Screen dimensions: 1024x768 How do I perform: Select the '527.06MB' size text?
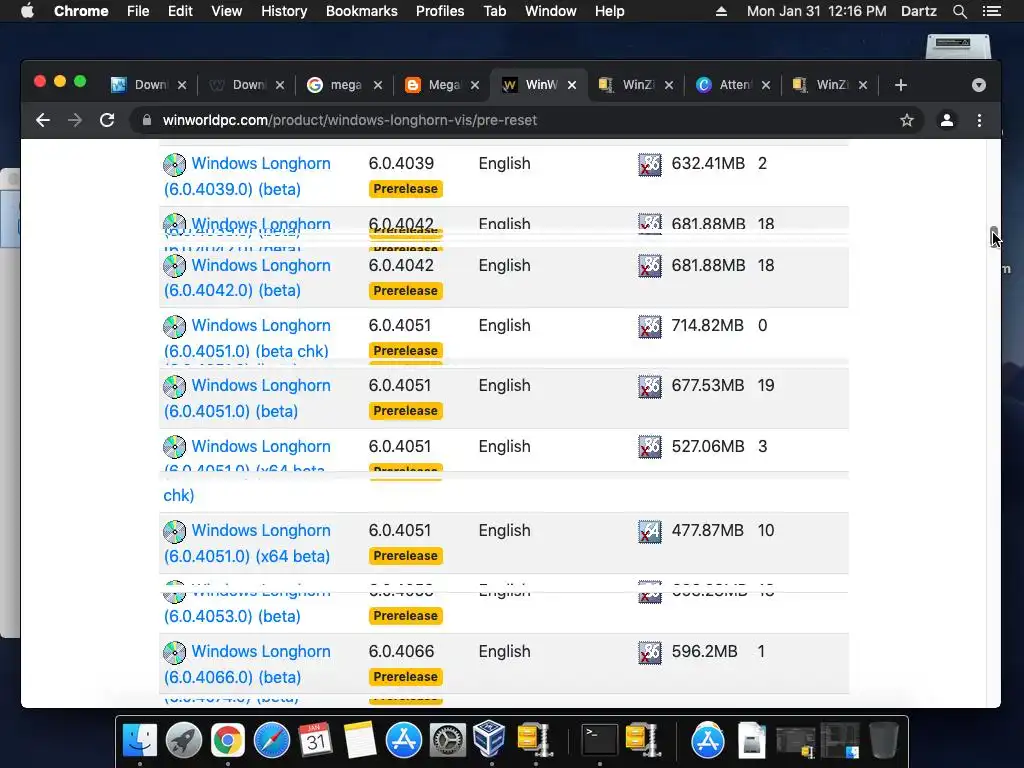708,446
